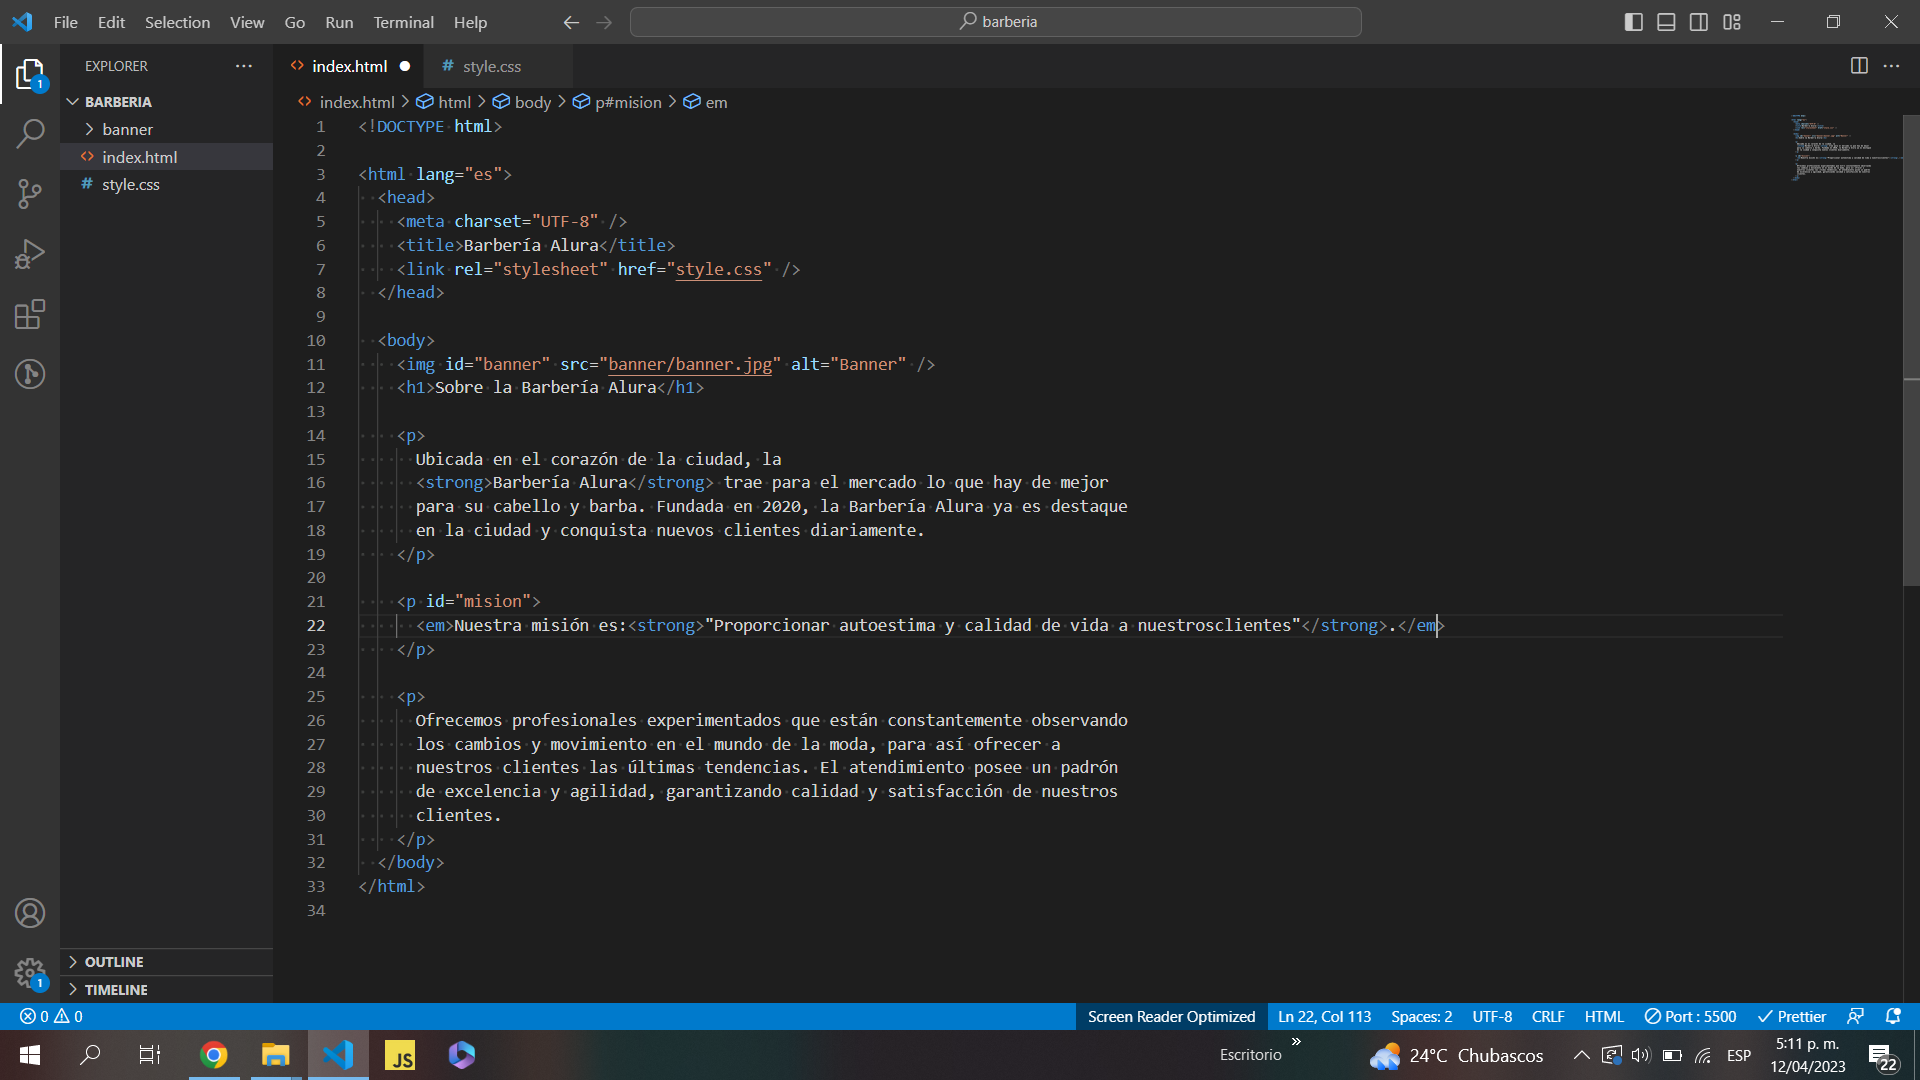The image size is (1920, 1080).
Task: Split the editor to the right
Action: [x=1859, y=66]
